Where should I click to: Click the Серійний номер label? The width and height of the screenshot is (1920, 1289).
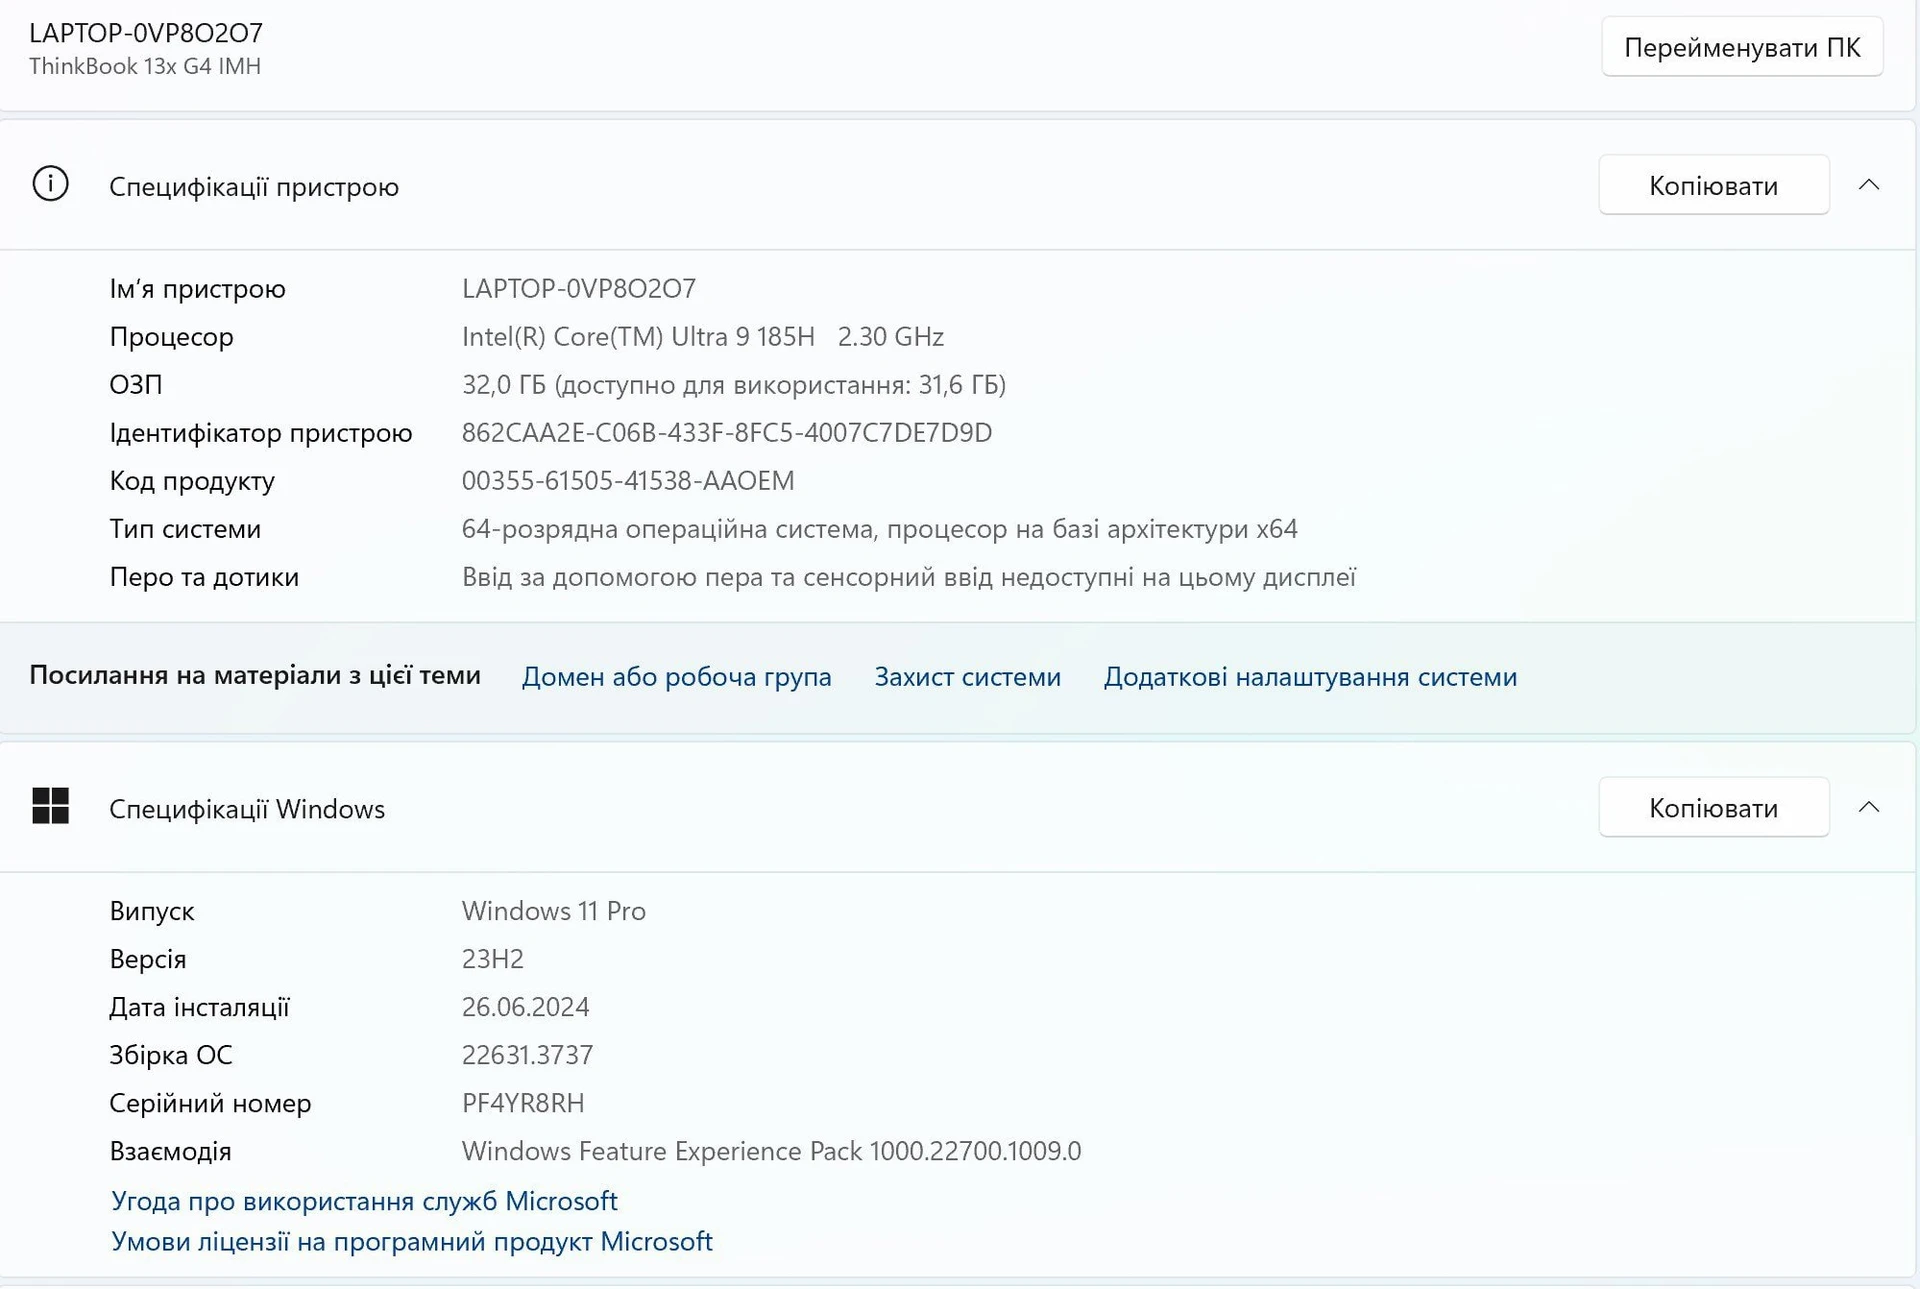(210, 1103)
